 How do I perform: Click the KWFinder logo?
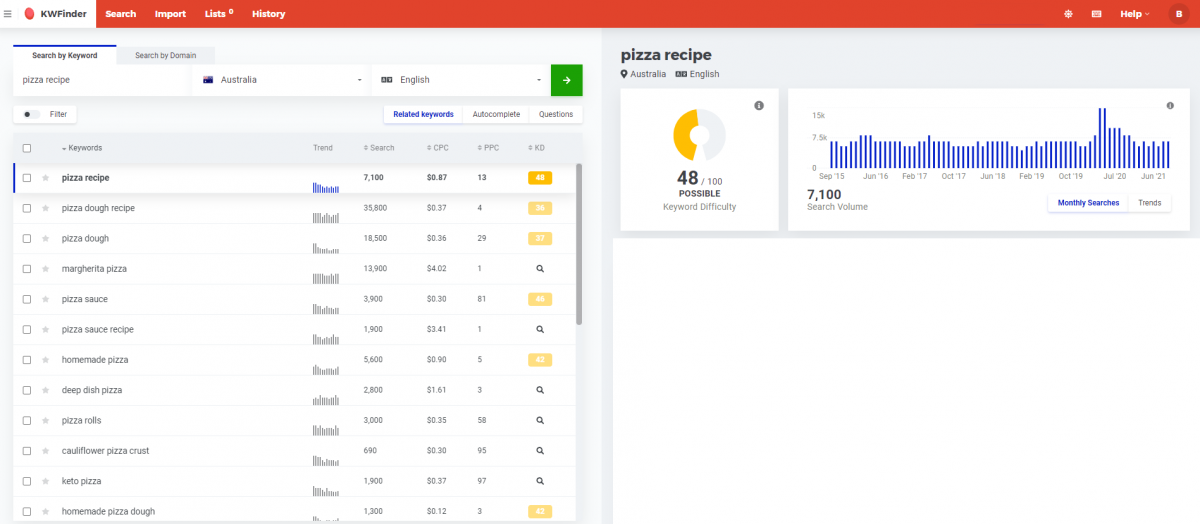click(57, 14)
